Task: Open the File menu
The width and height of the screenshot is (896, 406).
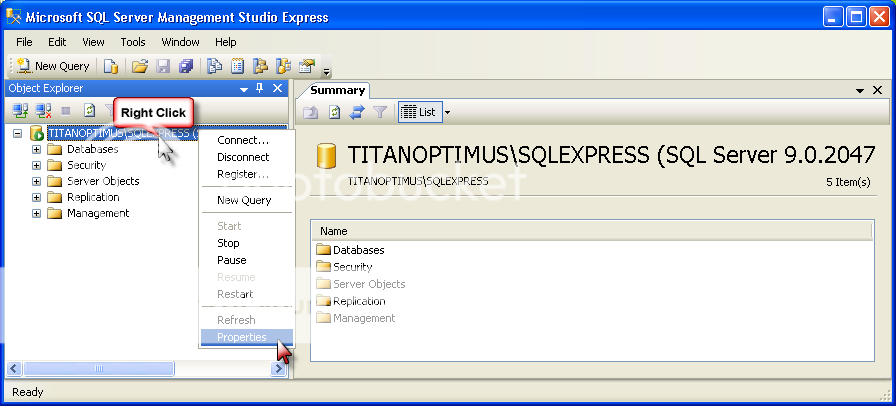Action: (24, 42)
